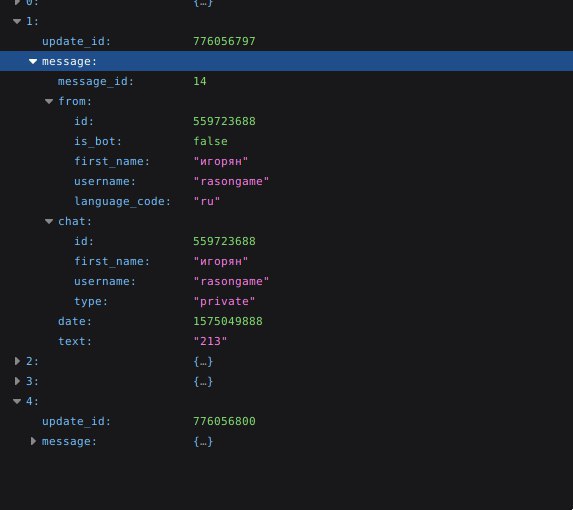
Task: Click the {…} preview of item 2
Action: coord(203,361)
